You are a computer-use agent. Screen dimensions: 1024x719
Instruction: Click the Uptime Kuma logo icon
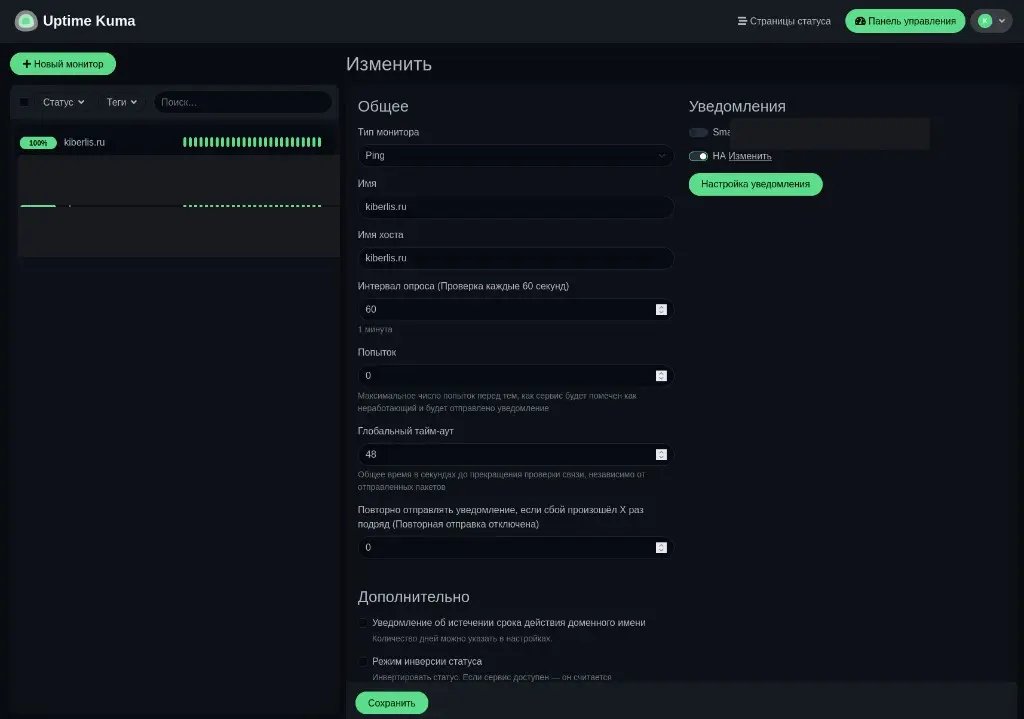pyautogui.click(x=26, y=21)
